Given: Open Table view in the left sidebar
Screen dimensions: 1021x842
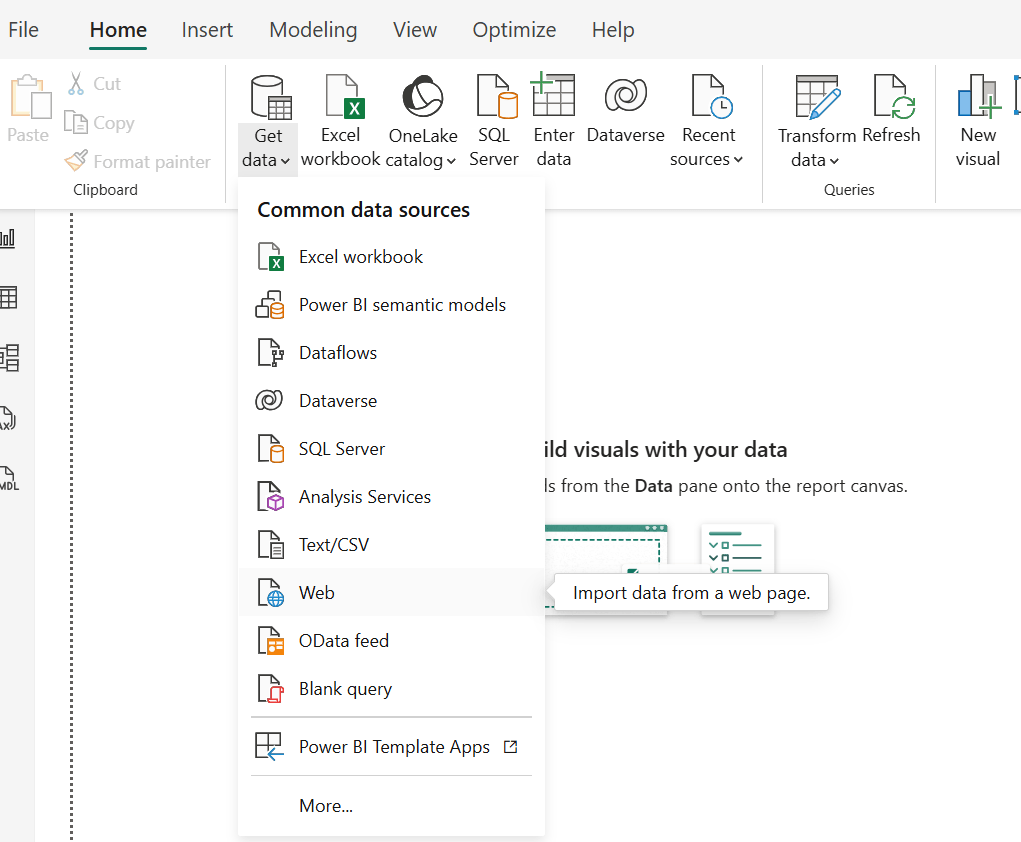Looking at the screenshot, I should pos(8,298).
